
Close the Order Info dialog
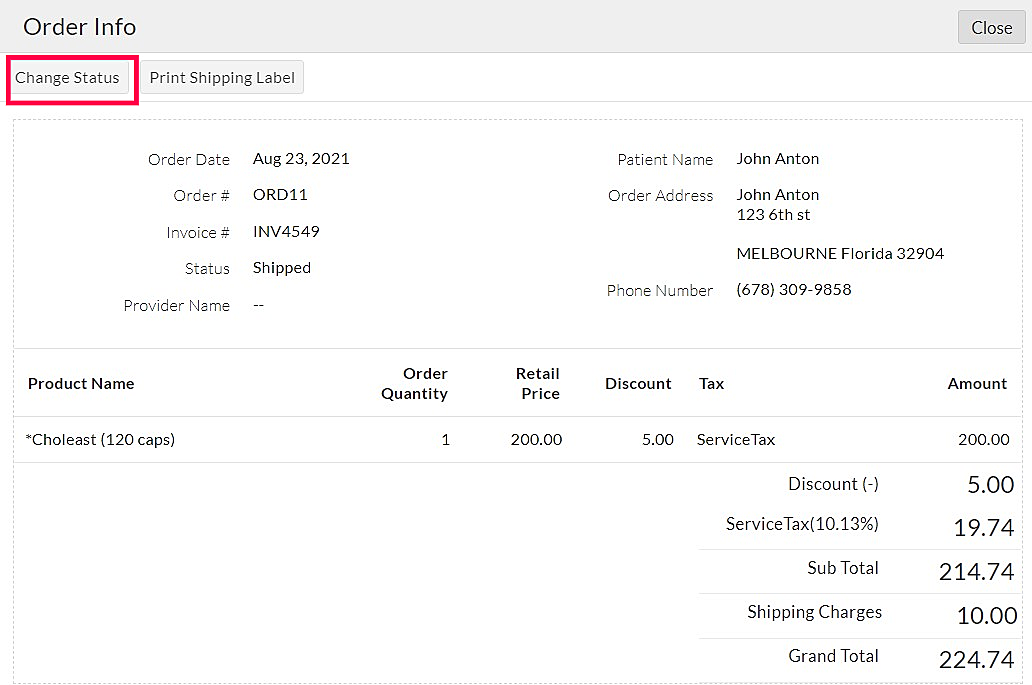pyautogui.click(x=991, y=28)
